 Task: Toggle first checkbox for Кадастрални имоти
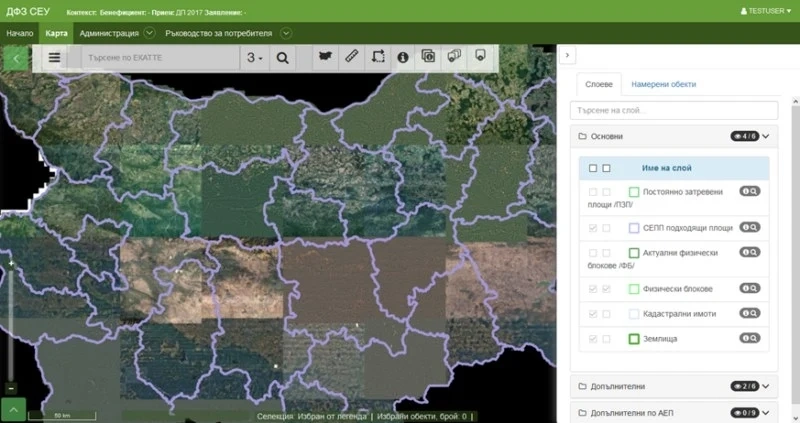(x=592, y=314)
